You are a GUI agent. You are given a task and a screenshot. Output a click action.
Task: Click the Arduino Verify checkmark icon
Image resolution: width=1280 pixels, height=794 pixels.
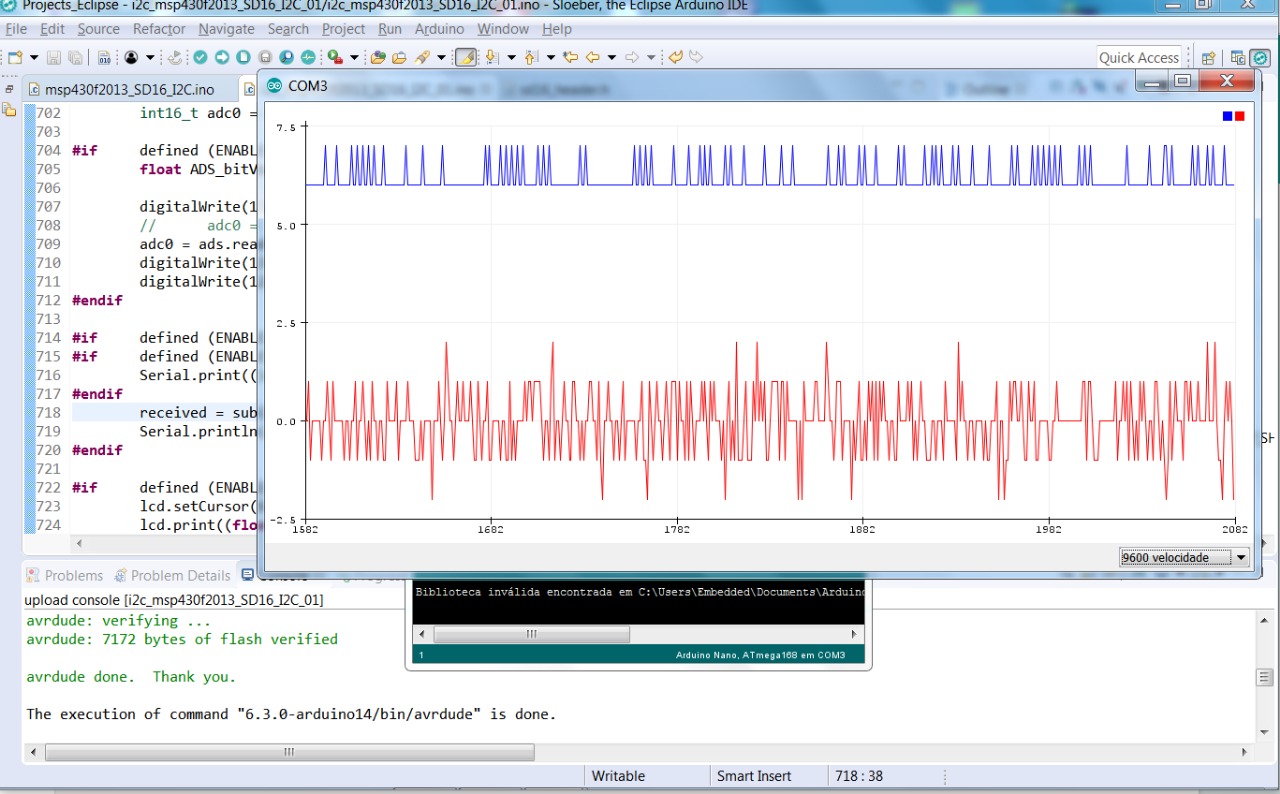point(201,58)
